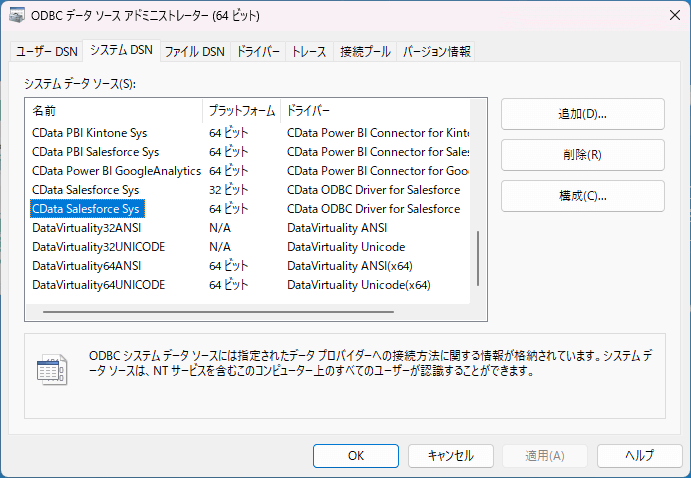Click the 追加(D)... button
The width and height of the screenshot is (691, 478).
click(582, 114)
